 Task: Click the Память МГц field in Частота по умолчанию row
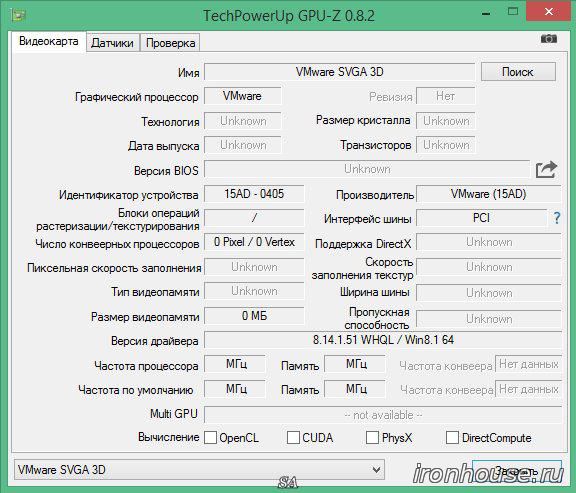[x=355, y=389]
